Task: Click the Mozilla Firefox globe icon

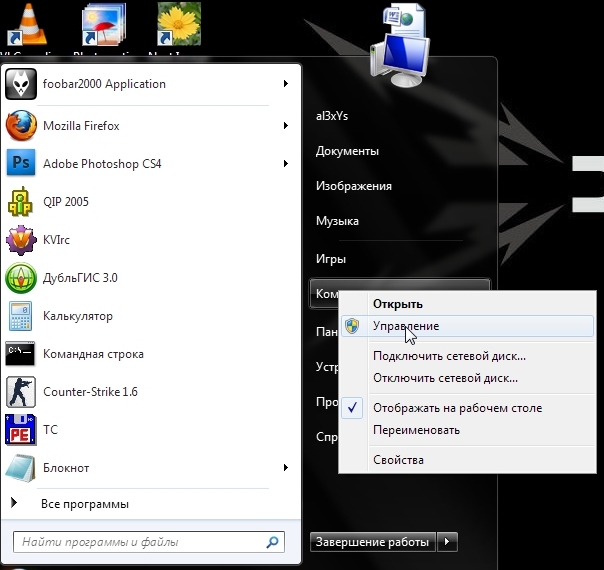Action: pos(21,126)
